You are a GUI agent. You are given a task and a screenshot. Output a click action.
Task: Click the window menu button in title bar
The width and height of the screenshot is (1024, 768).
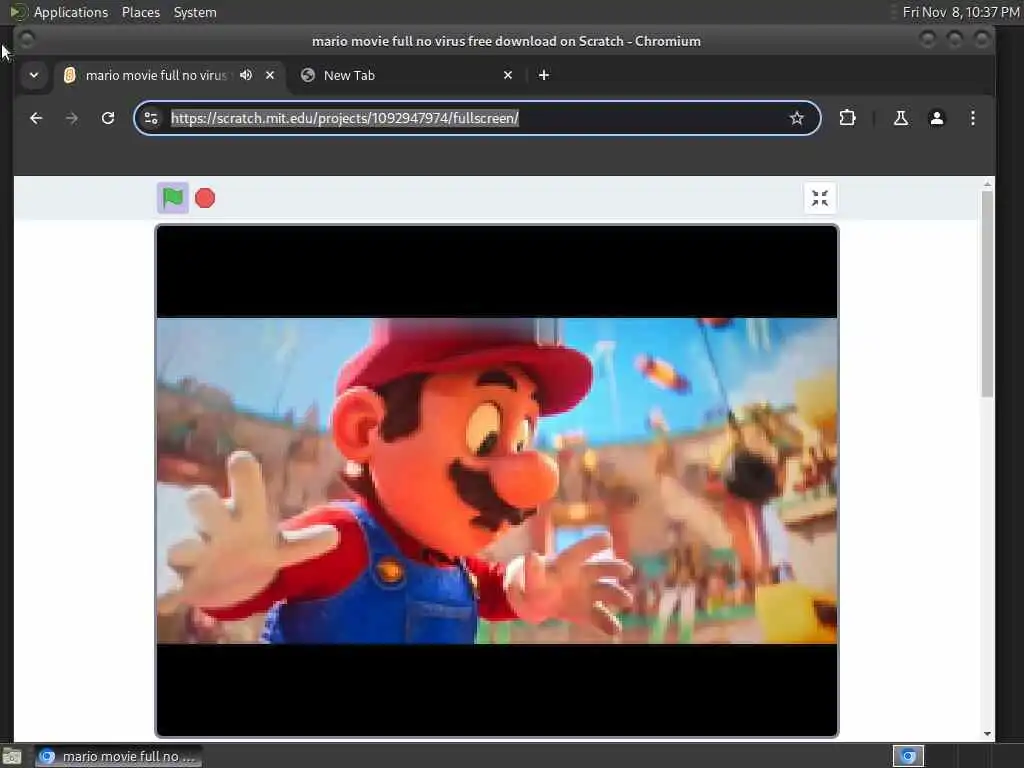point(26,40)
